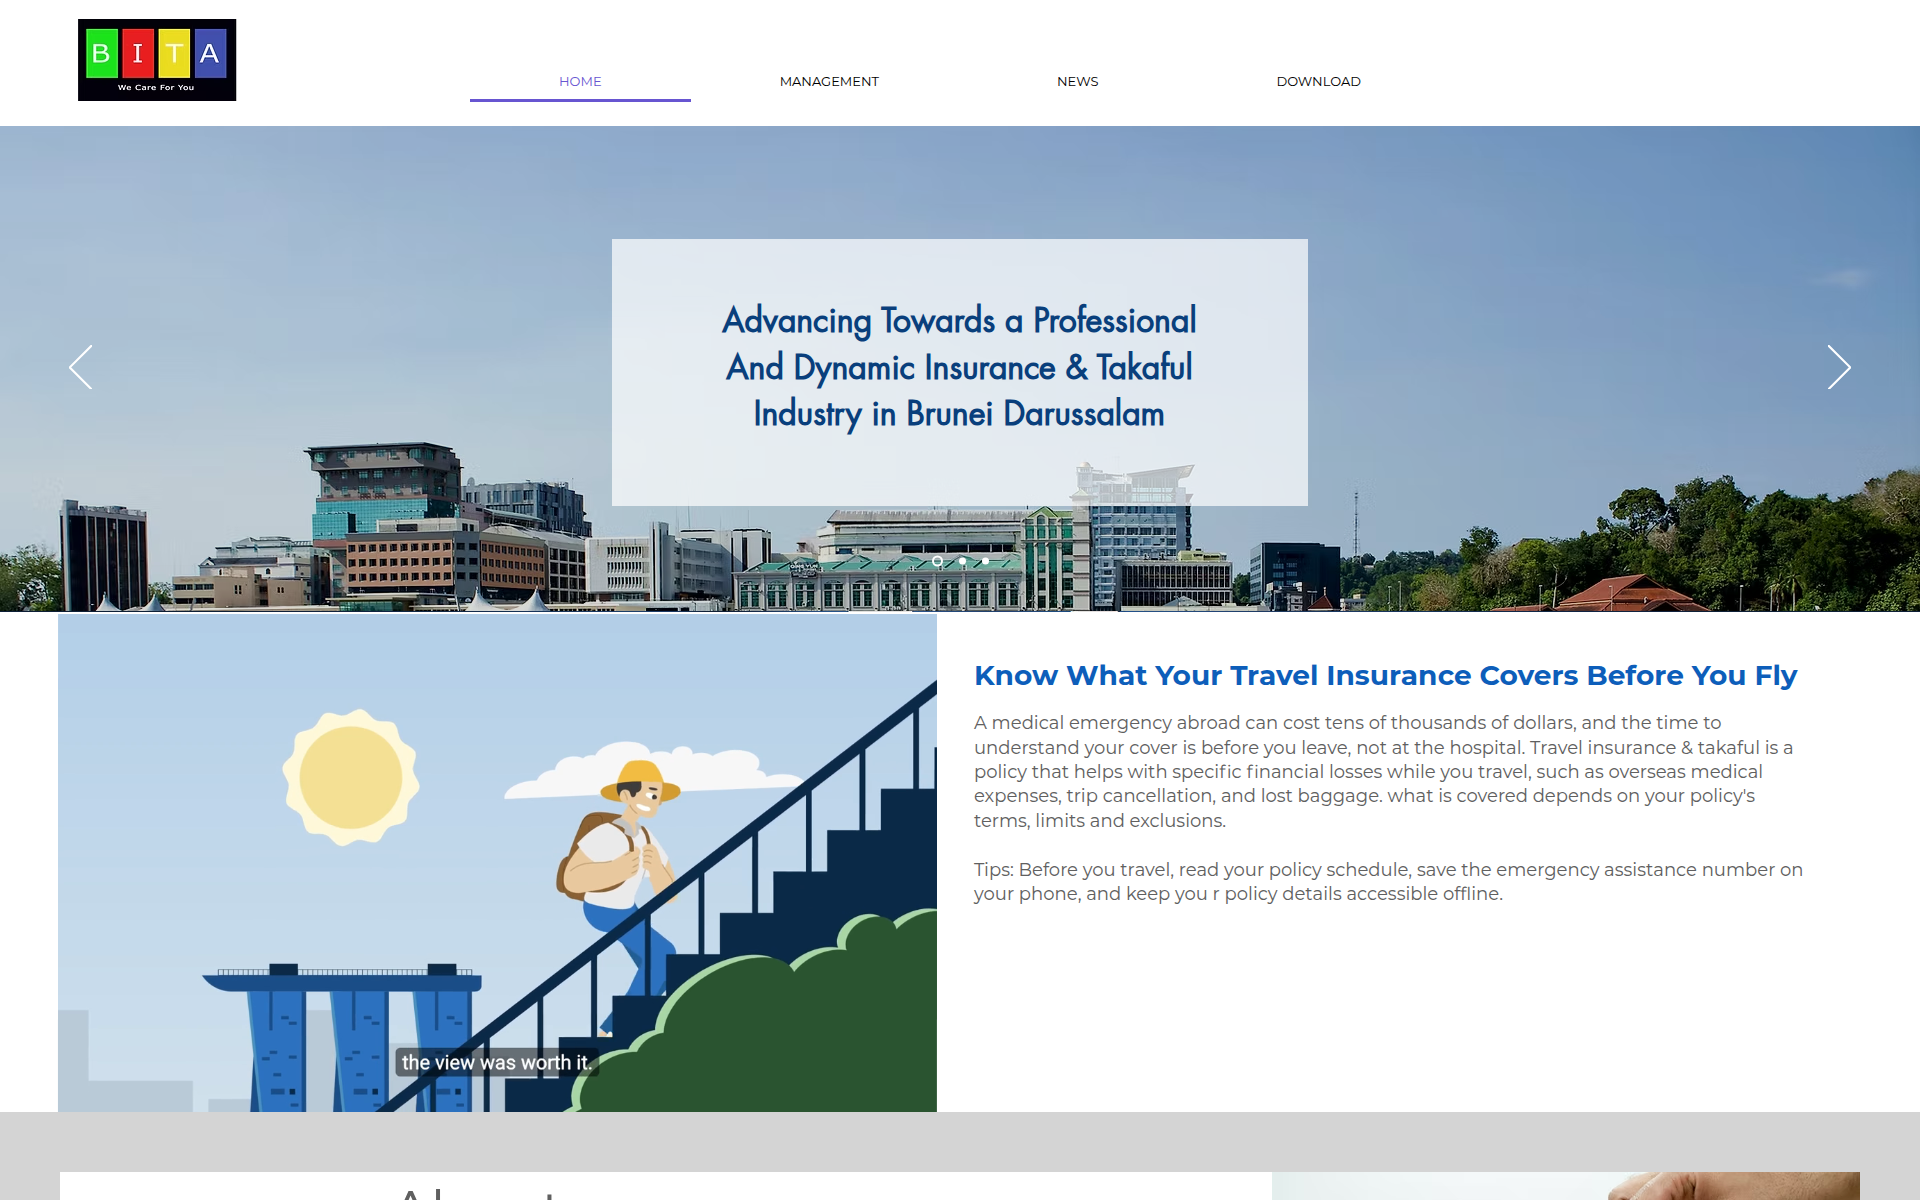Play the hiking traveler illustration video
The image size is (1920, 1200).
497,862
